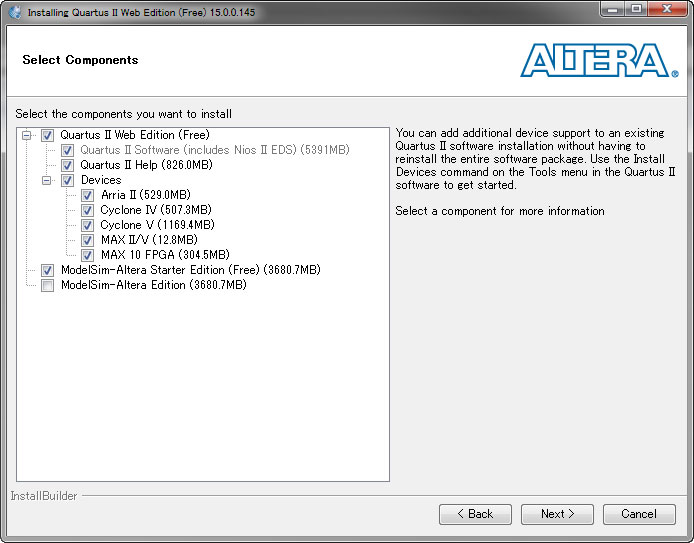
Task: Click the Select Components heading
Action: coord(80,60)
